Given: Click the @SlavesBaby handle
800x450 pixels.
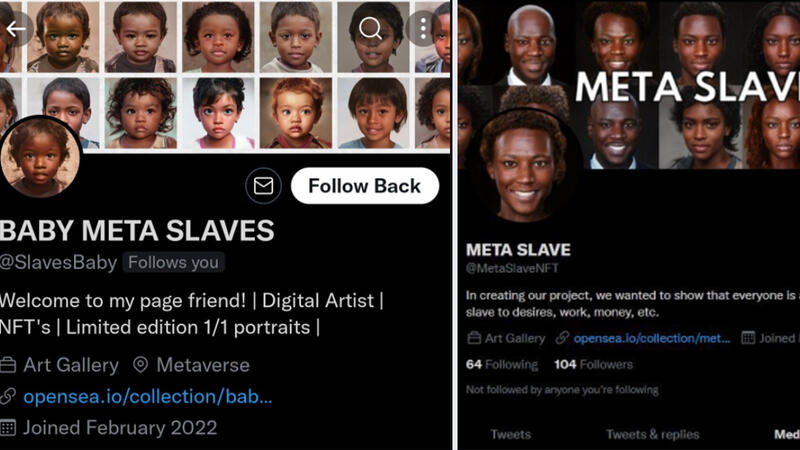Looking at the screenshot, I should point(58,262).
